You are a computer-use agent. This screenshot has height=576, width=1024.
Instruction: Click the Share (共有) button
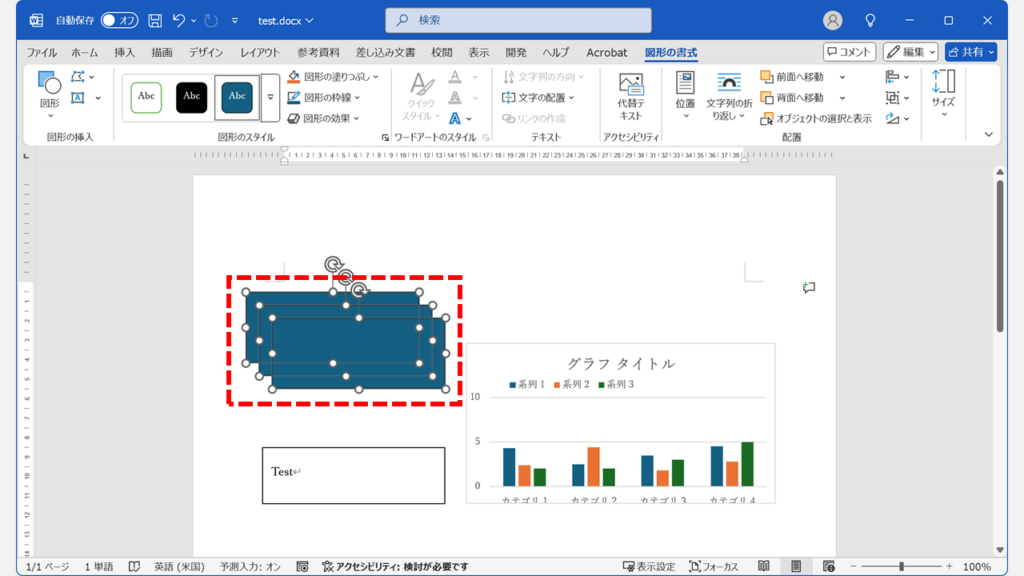pyautogui.click(x=970, y=52)
